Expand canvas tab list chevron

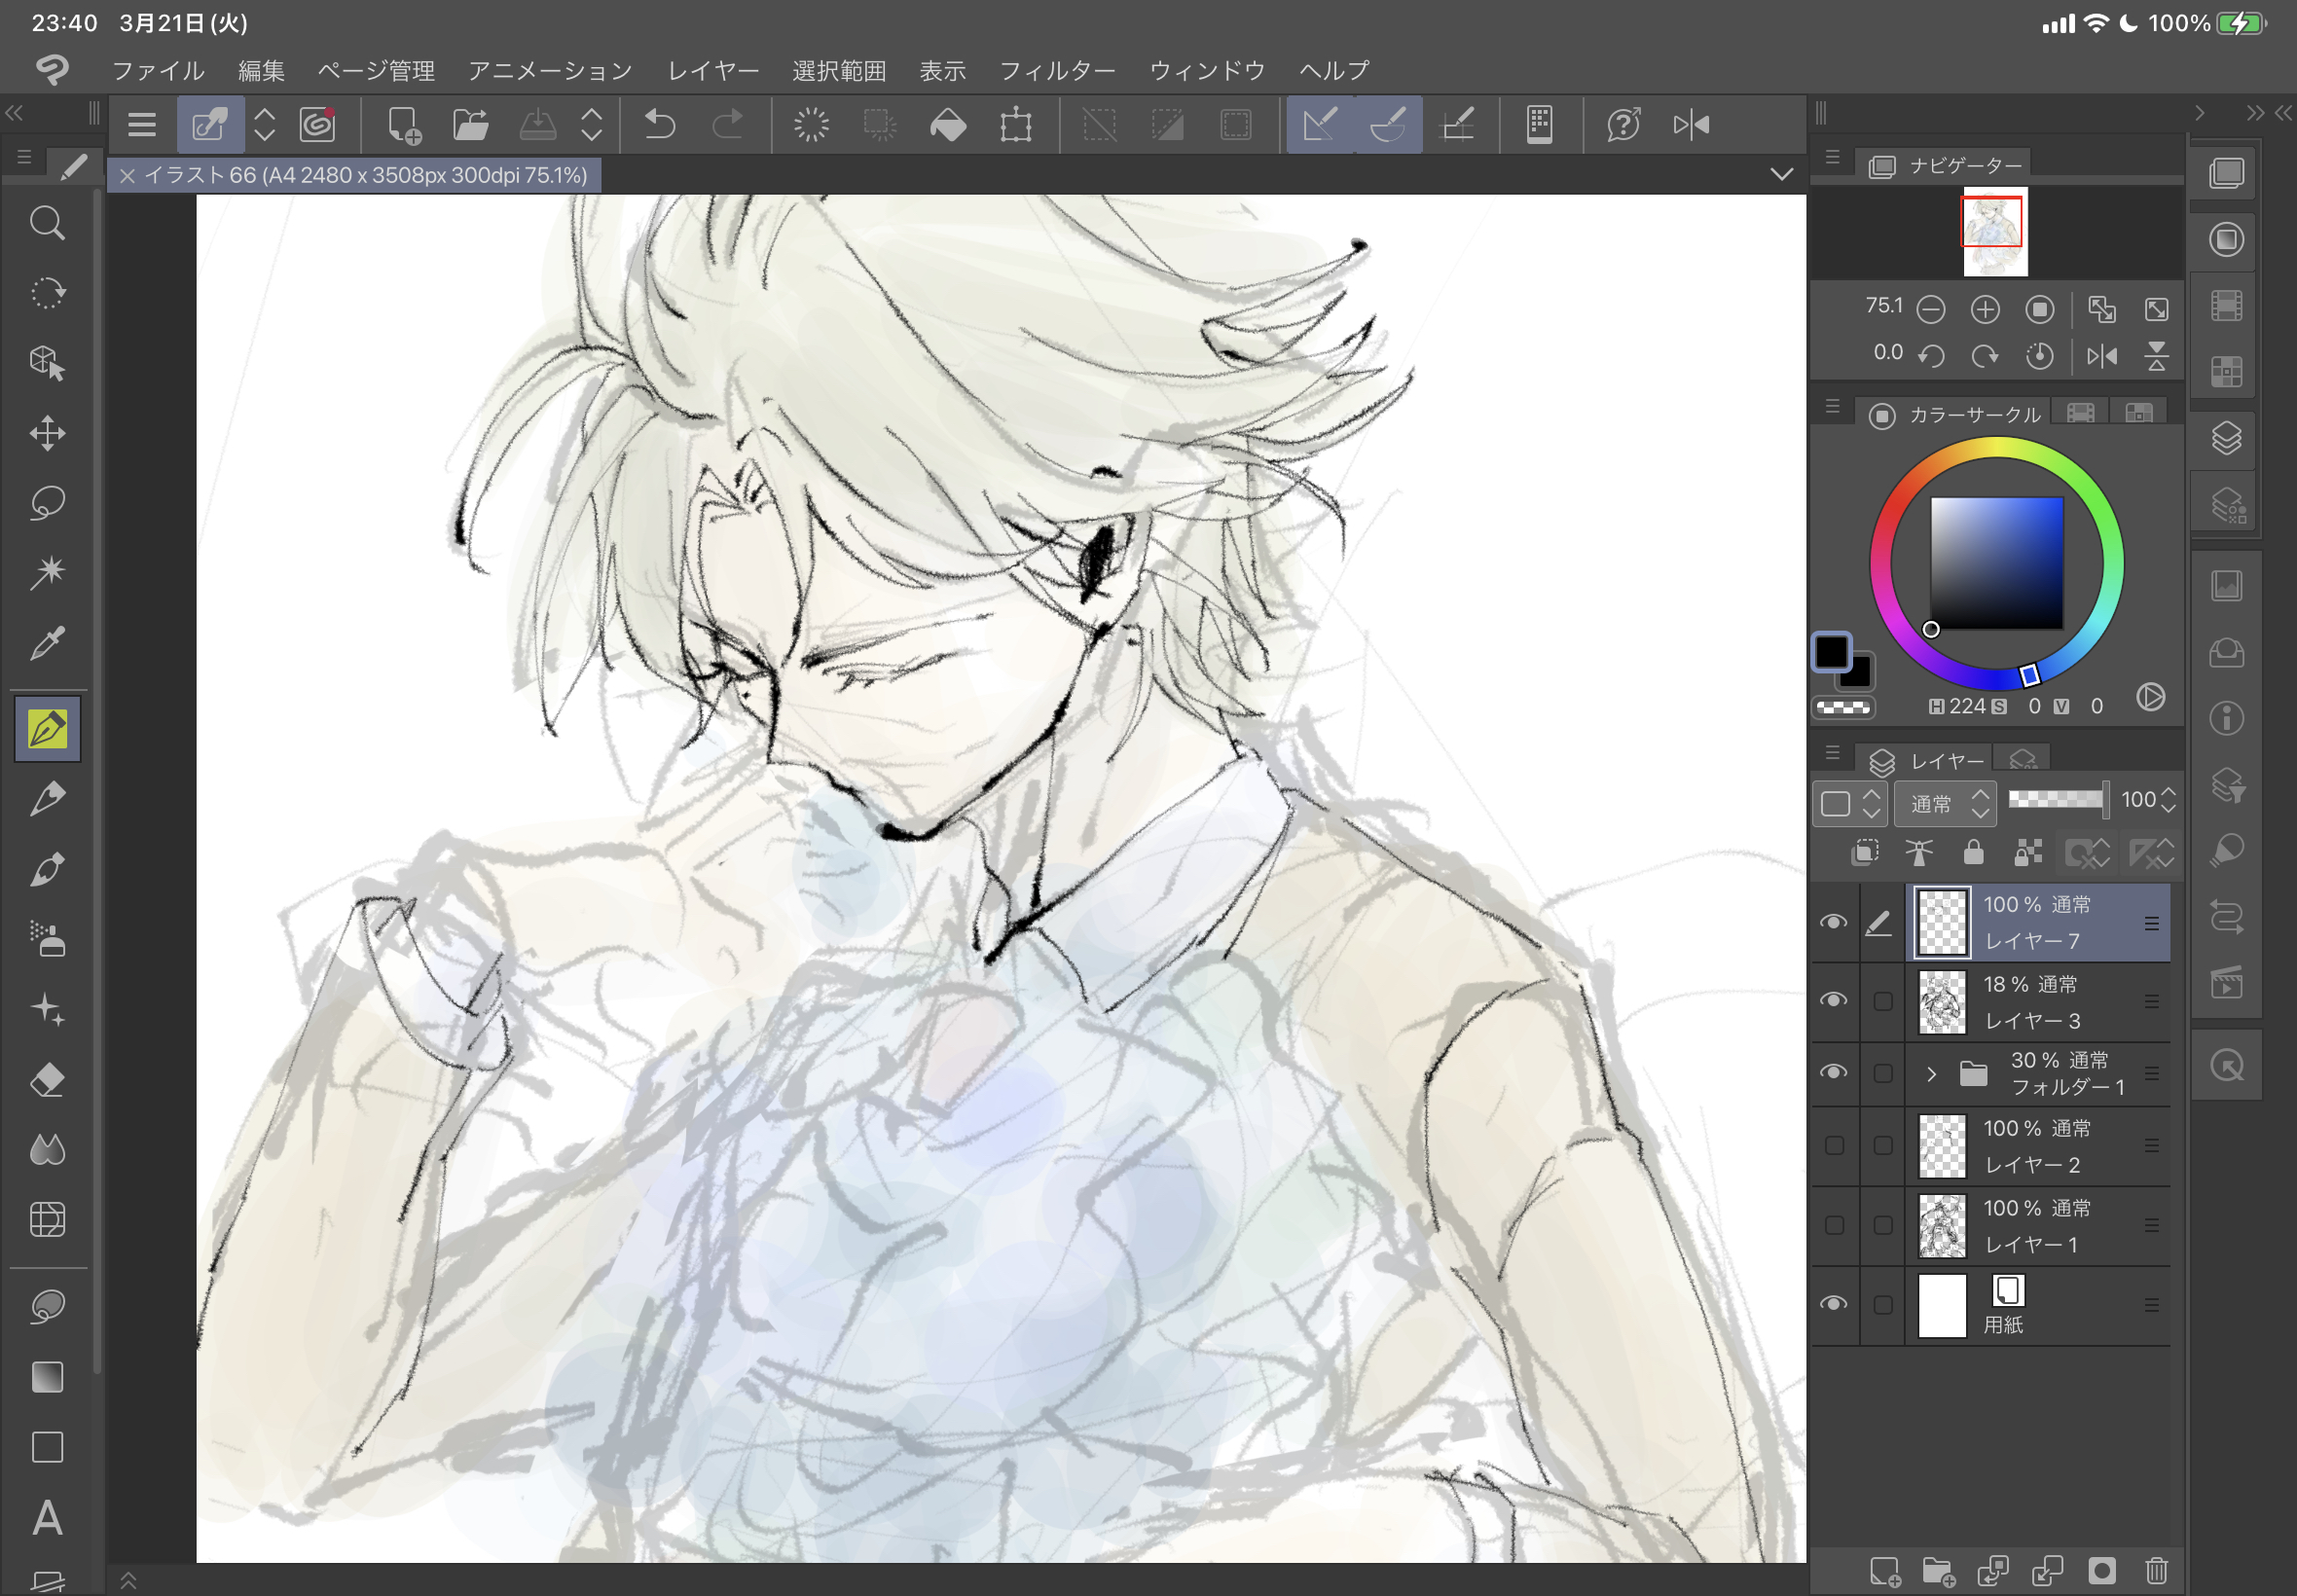pyautogui.click(x=1781, y=175)
